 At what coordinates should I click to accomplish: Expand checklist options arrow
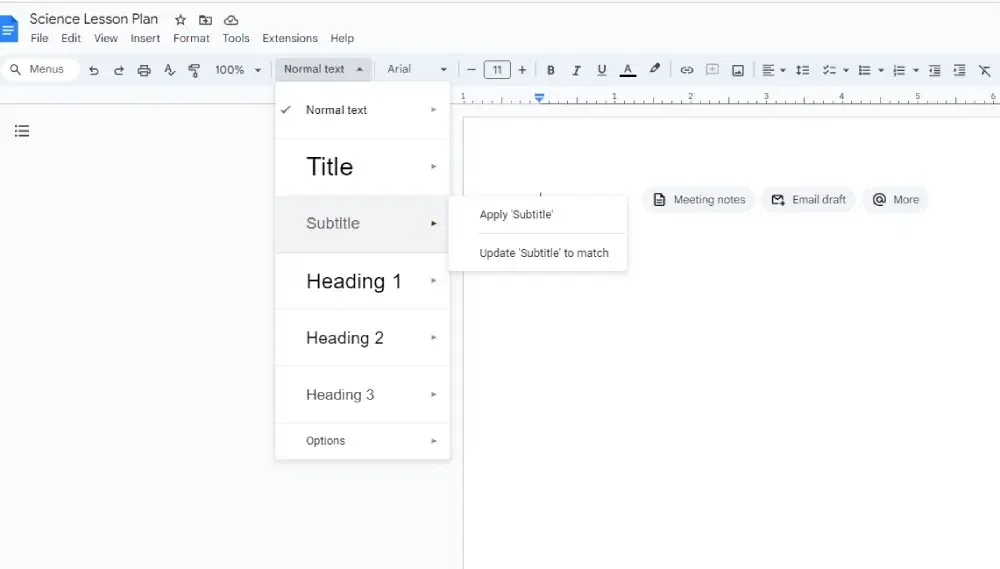point(846,70)
